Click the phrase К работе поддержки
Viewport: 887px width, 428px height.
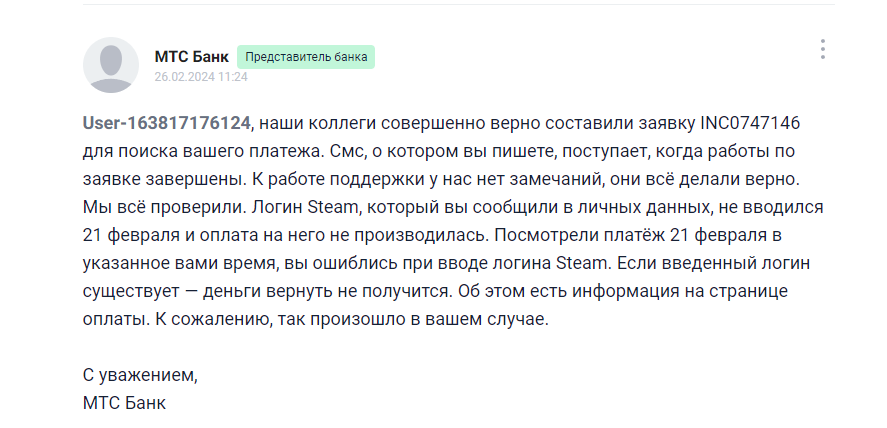click(x=505, y=179)
